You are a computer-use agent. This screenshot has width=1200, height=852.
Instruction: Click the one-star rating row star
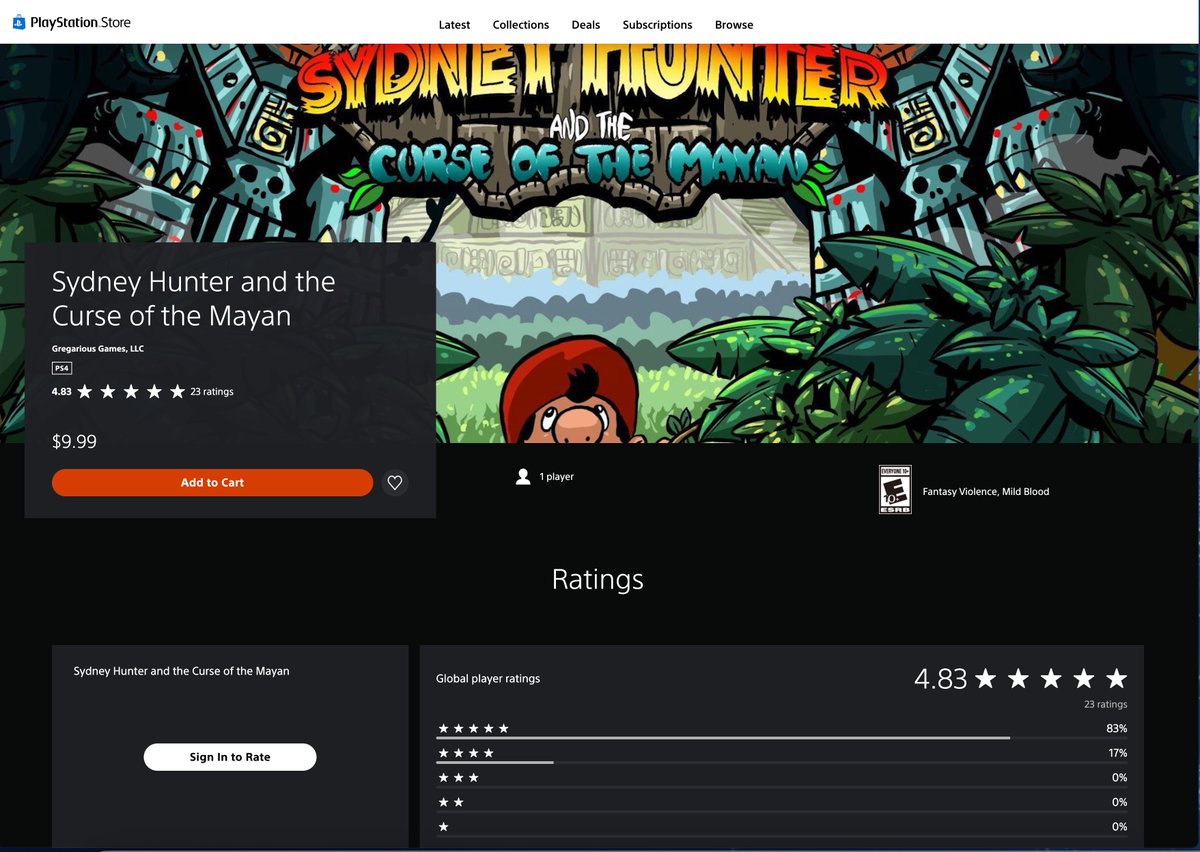pos(444,827)
